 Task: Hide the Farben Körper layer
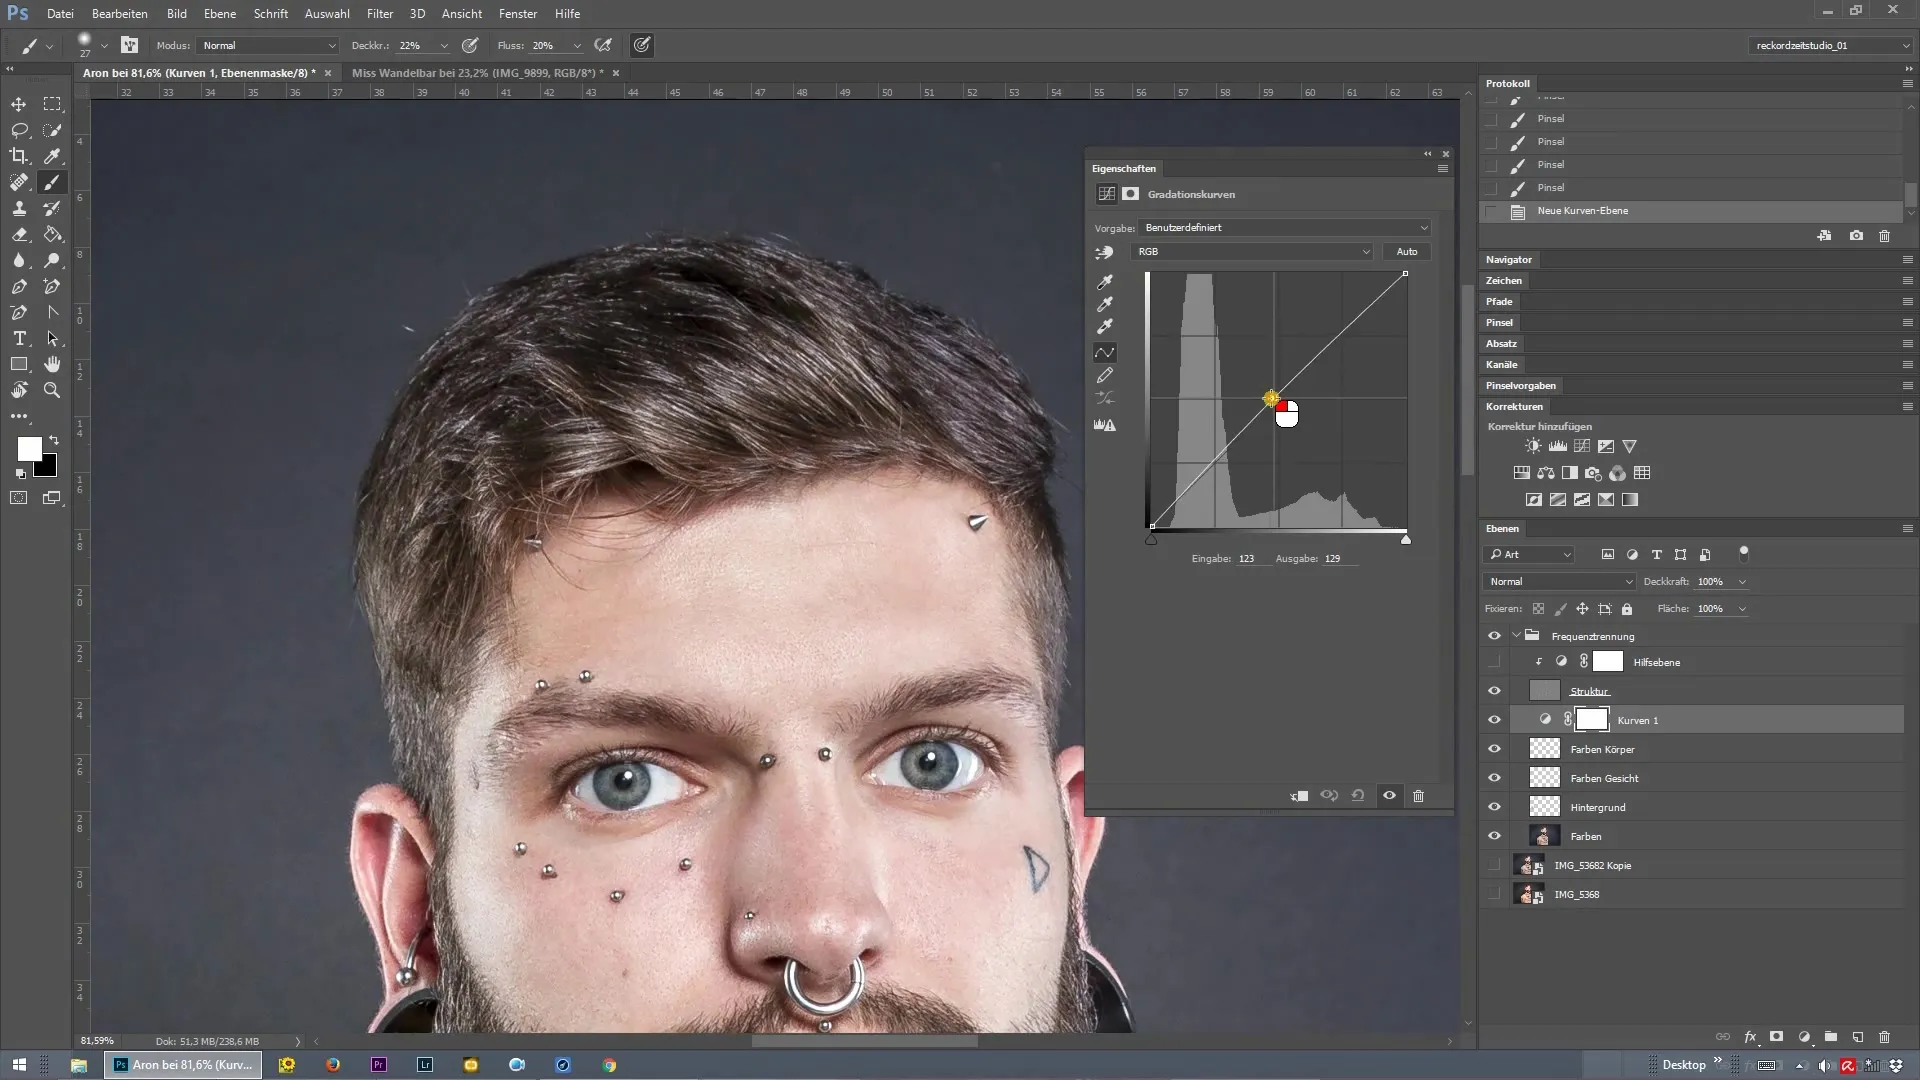[x=1494, y=749]
